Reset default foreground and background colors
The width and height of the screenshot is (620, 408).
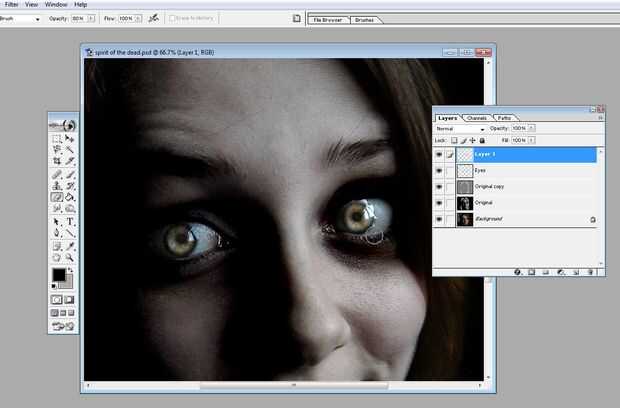coord(54,286)
